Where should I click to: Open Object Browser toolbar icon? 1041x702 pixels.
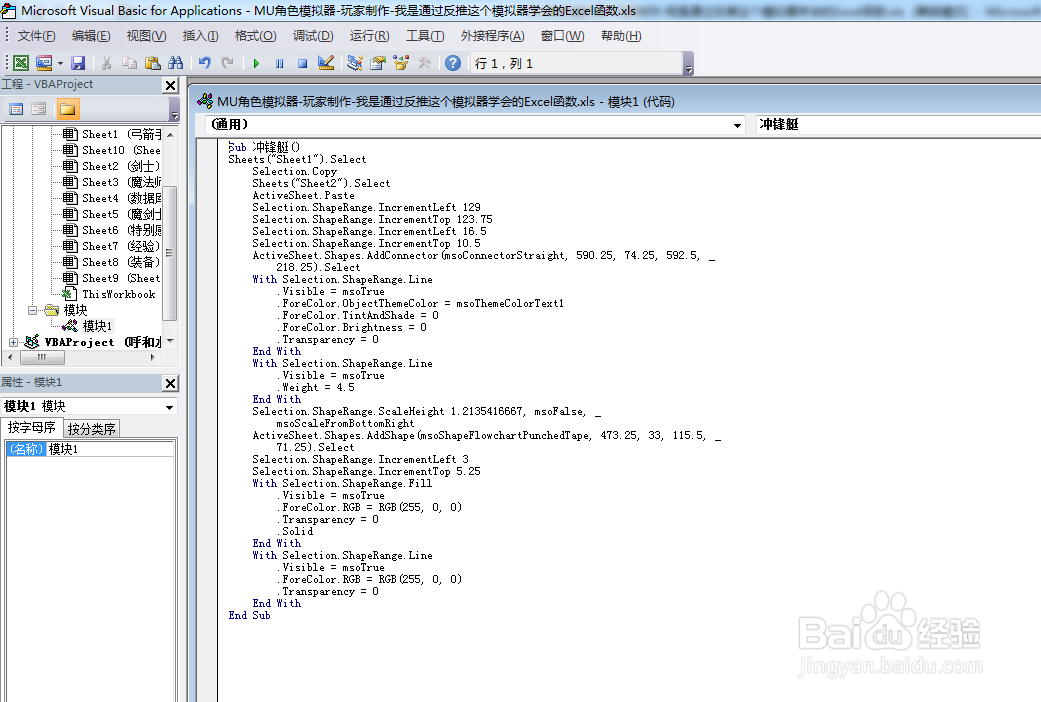coord(401,63)
